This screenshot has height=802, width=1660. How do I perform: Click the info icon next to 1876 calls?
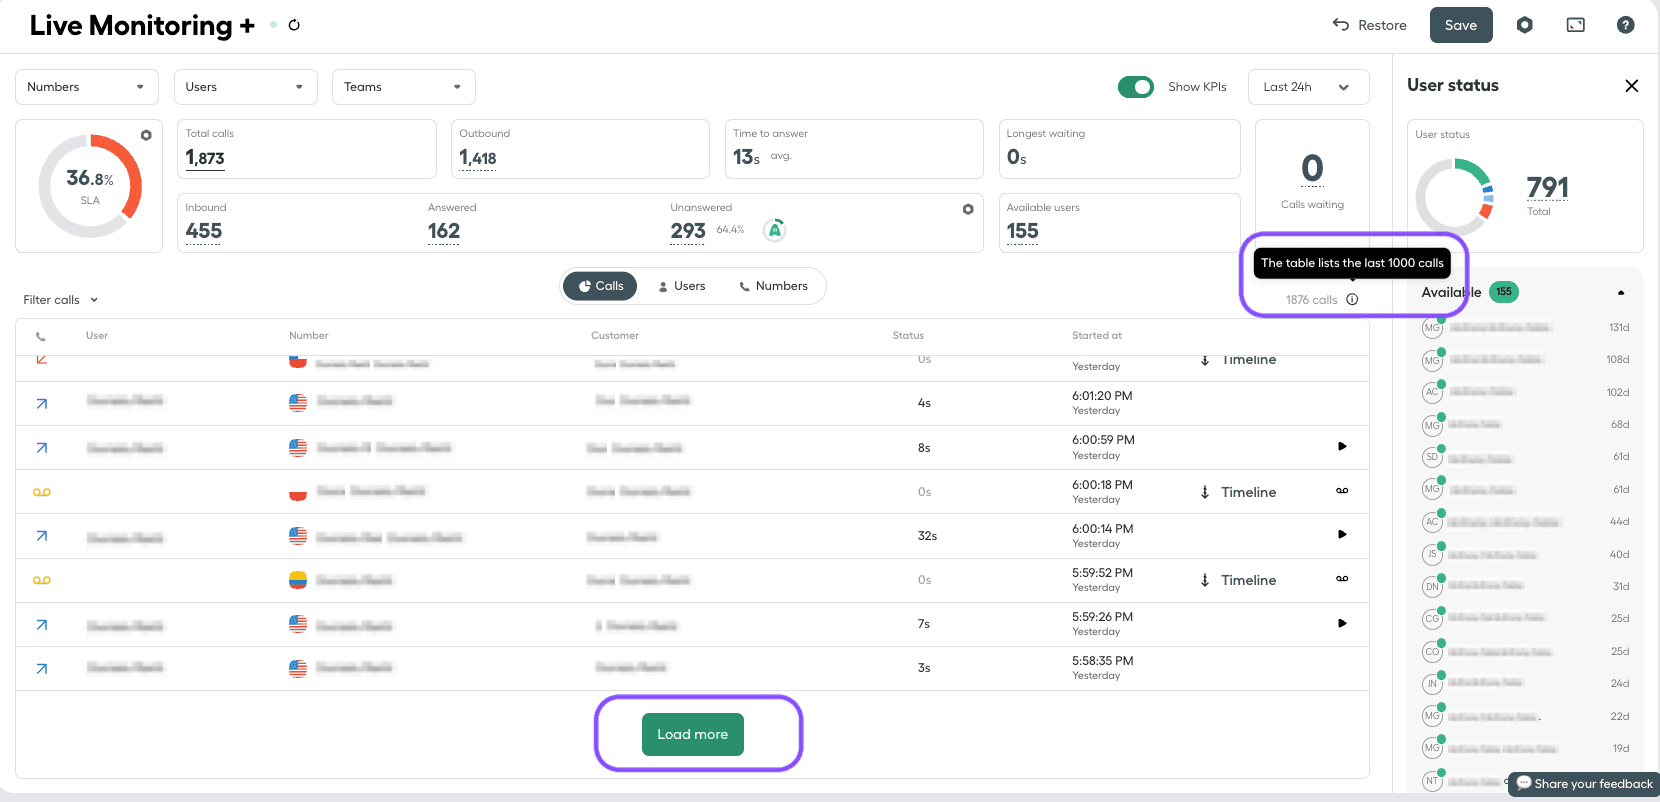tap(1352, 300)
